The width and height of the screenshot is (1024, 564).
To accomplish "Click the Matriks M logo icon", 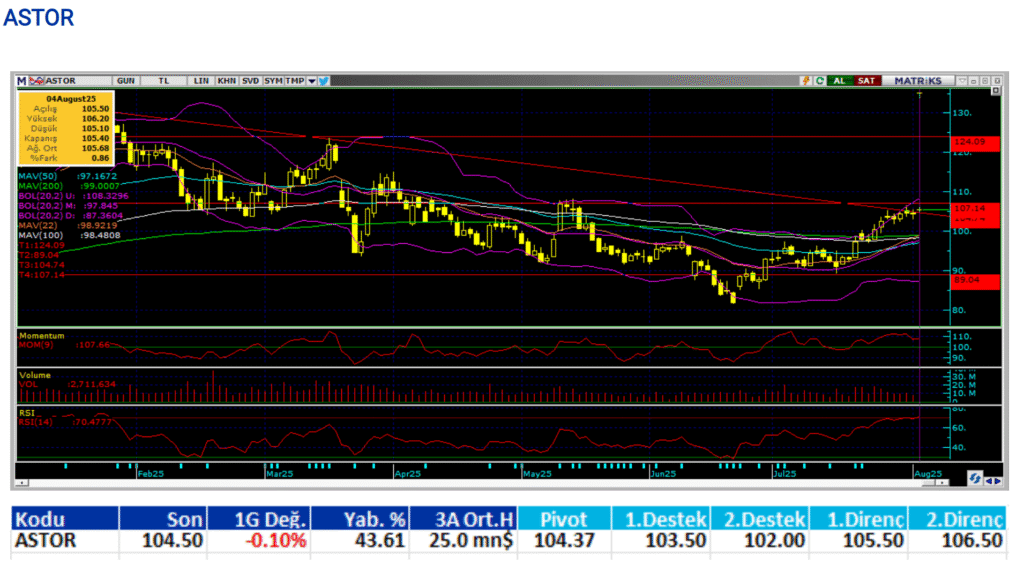I will click(x=22, y=81).
